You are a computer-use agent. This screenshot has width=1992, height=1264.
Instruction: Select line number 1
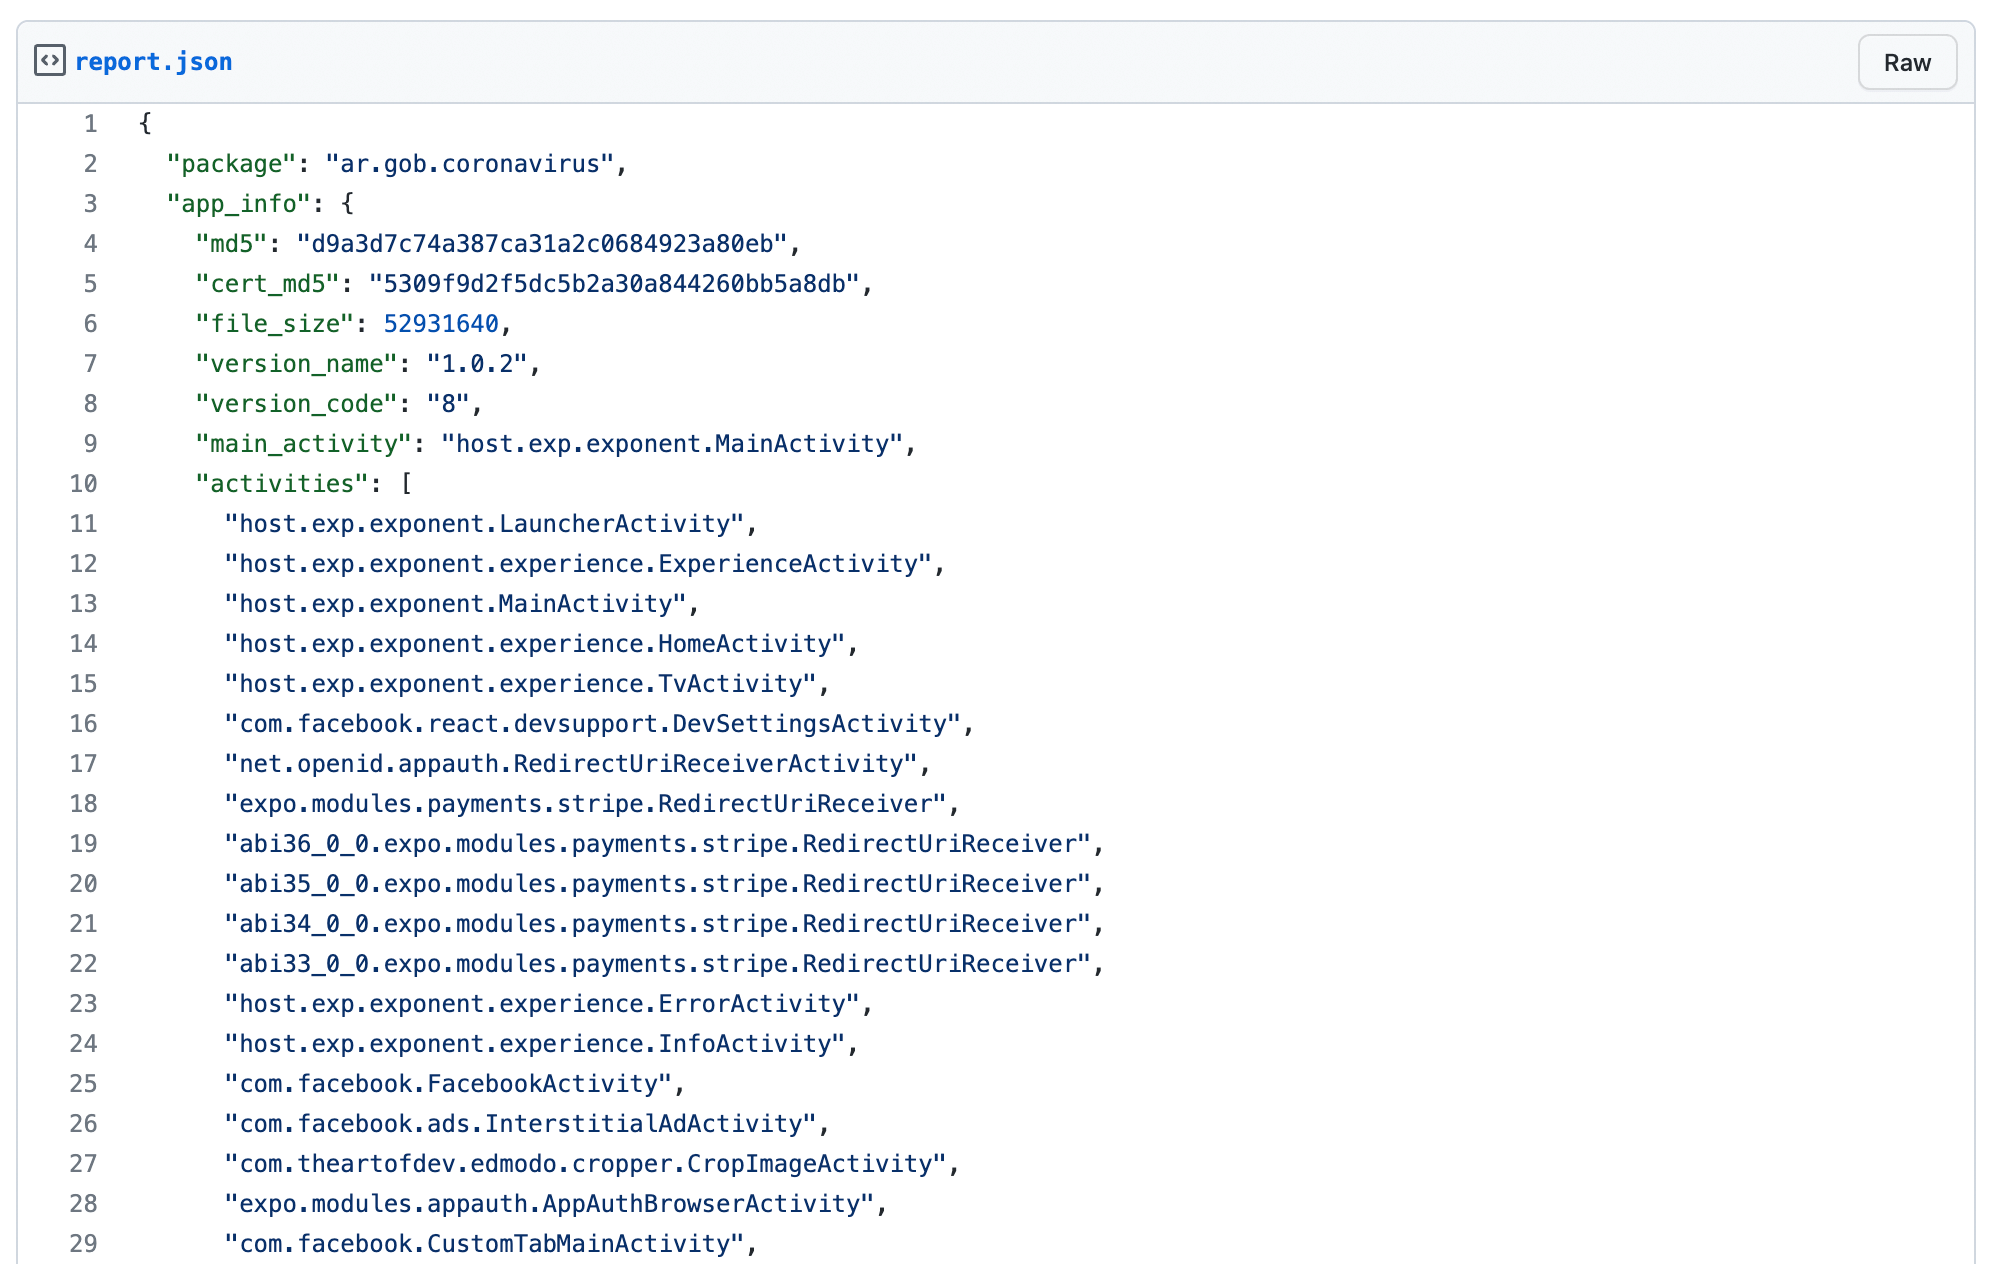90,124
